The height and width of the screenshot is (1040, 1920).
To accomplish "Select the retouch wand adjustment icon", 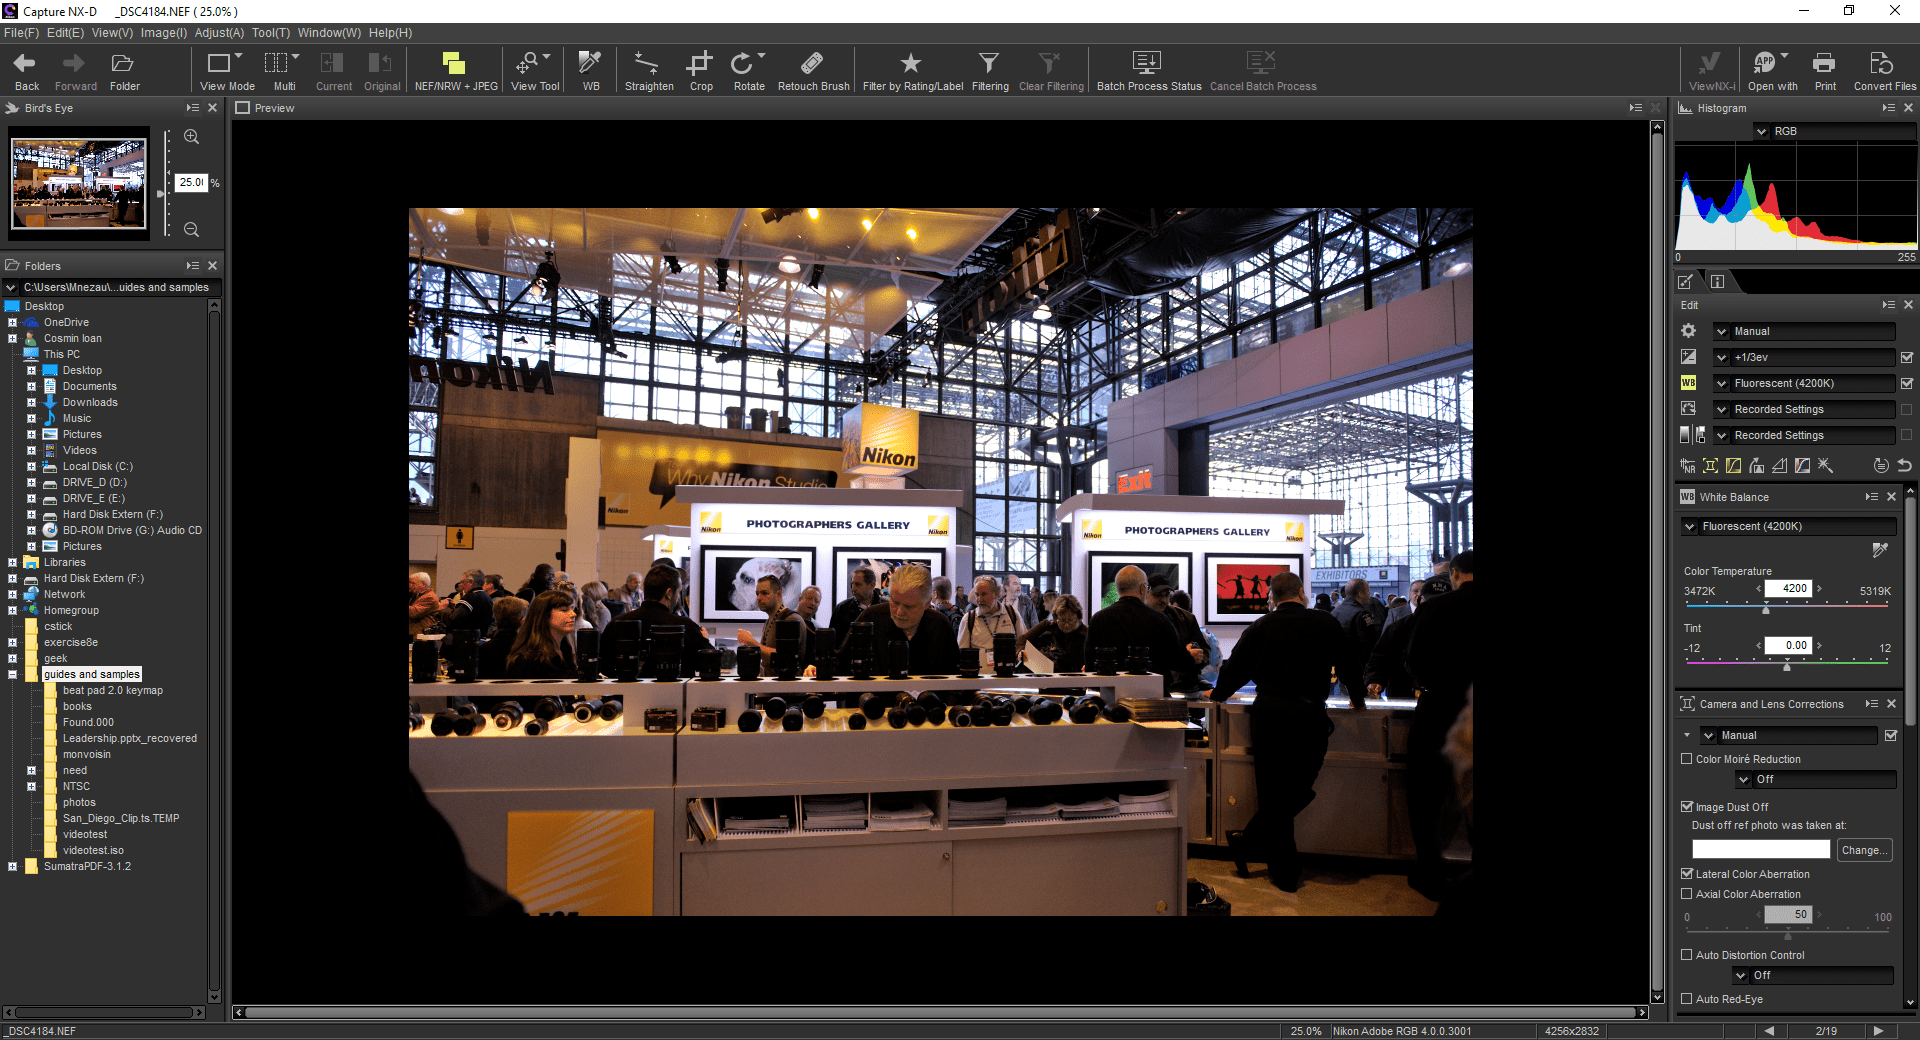I will click(1825, 466).
